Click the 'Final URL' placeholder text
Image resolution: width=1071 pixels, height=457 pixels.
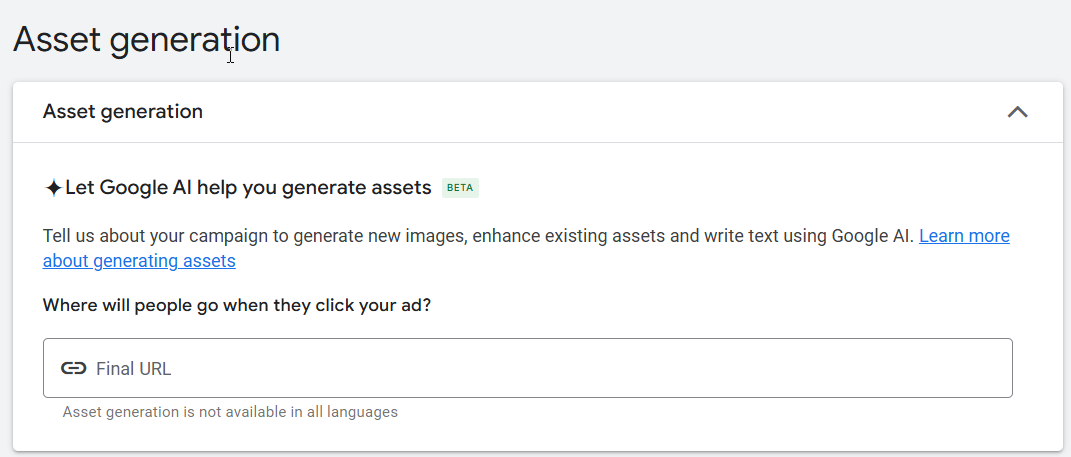tap(134, 369)
